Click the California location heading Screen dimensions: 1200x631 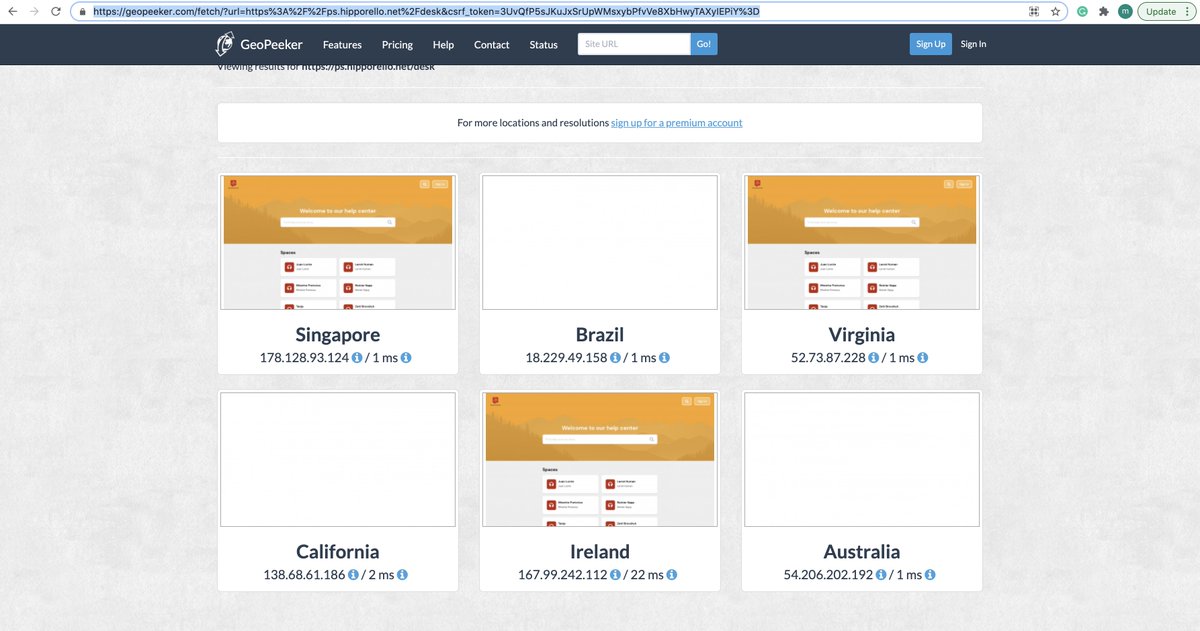click(x=338, y=551)
